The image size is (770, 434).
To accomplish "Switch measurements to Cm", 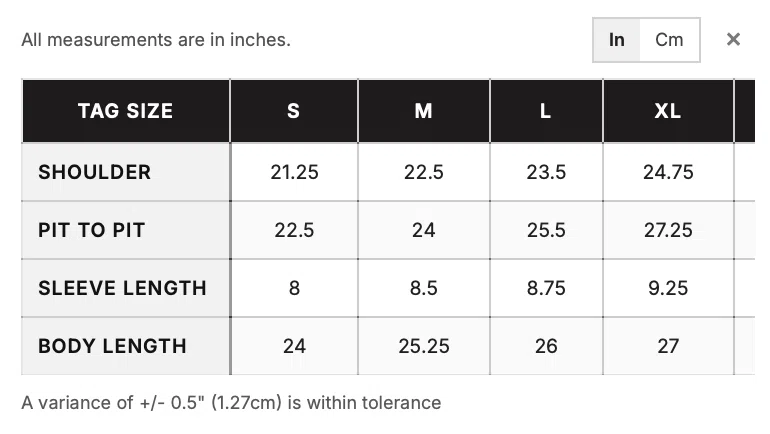I will (x=669, y=40).
